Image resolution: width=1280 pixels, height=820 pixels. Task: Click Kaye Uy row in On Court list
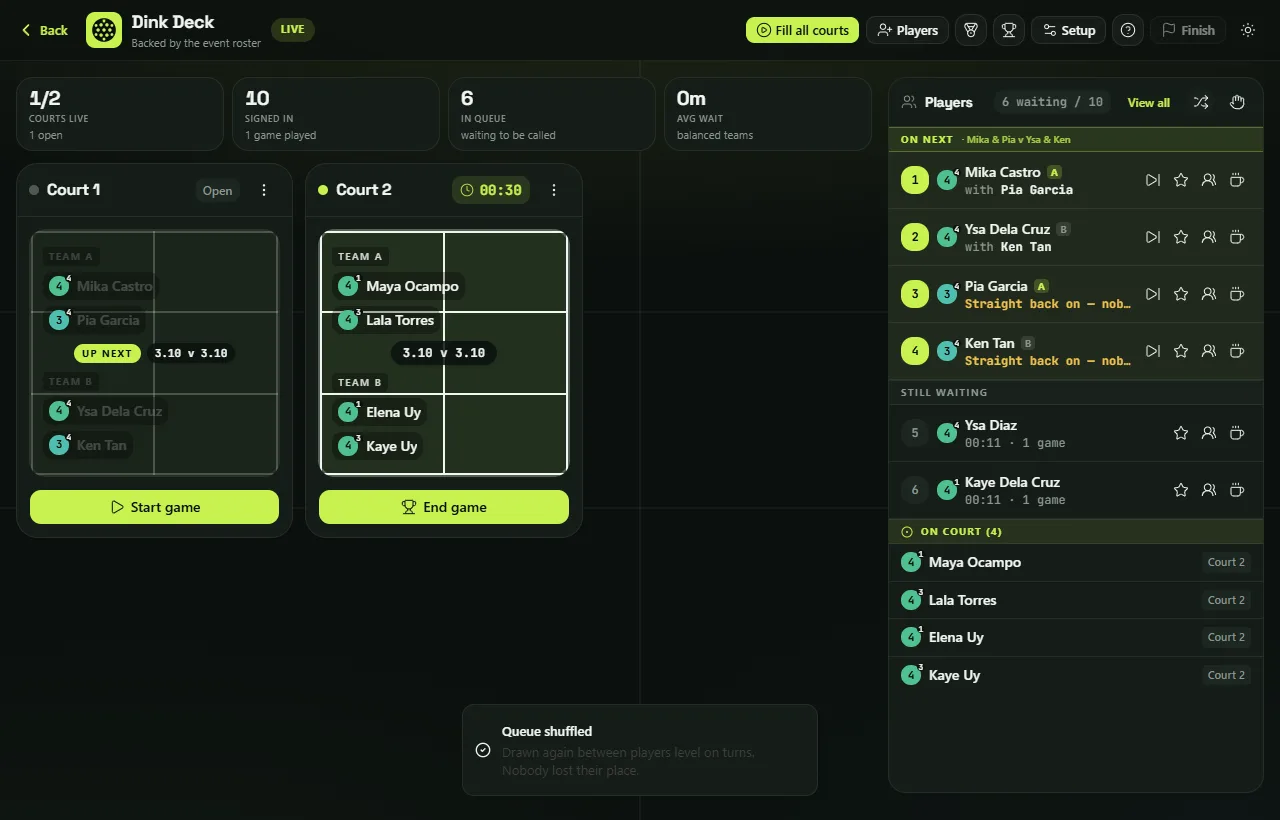[1075, 675]
